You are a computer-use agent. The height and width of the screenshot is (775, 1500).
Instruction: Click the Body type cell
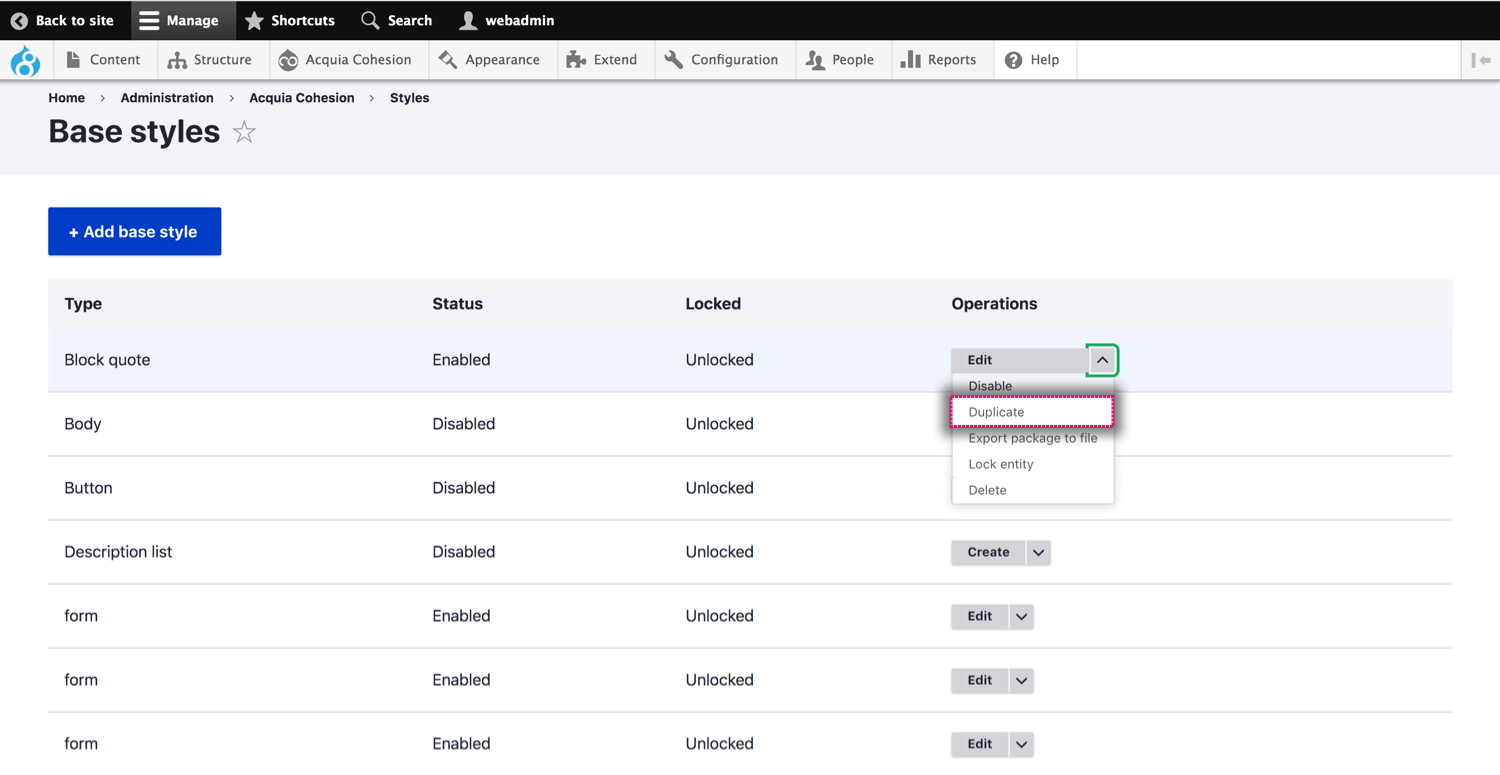[x=83, y=424]
